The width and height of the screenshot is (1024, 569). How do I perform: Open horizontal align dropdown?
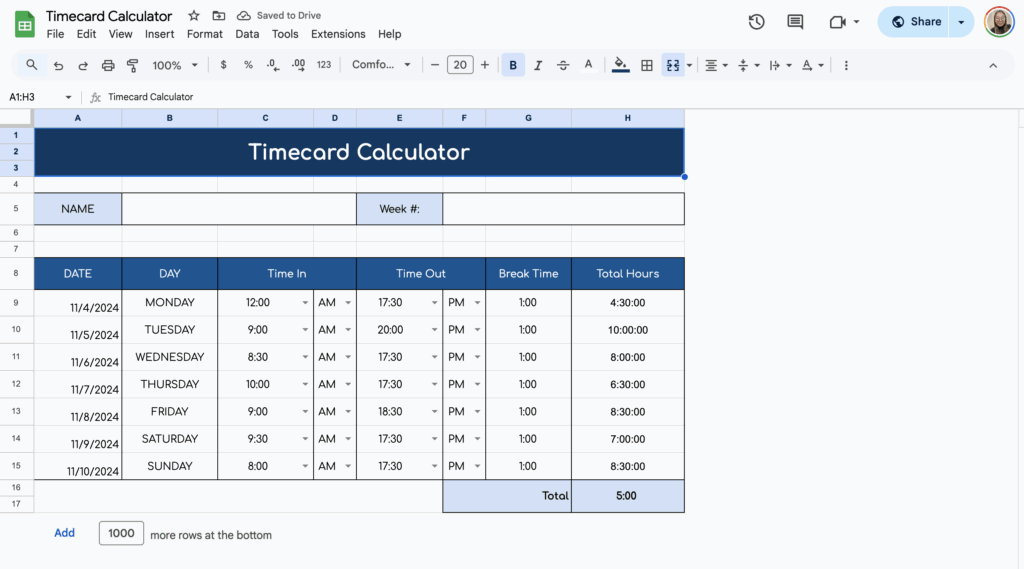(x=716, y=65)
